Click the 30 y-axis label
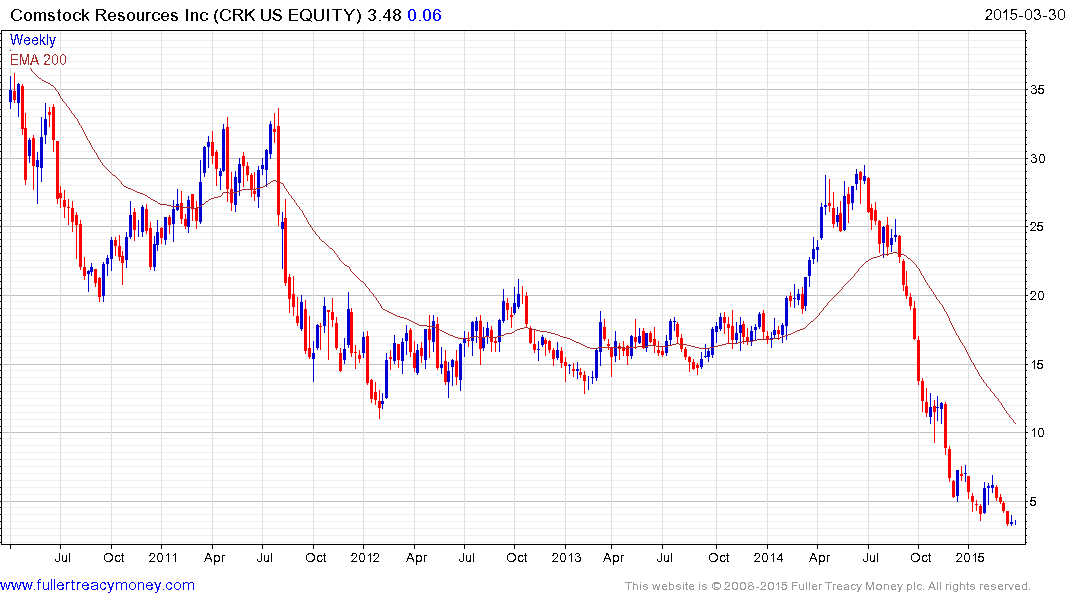 [1037, 158]
